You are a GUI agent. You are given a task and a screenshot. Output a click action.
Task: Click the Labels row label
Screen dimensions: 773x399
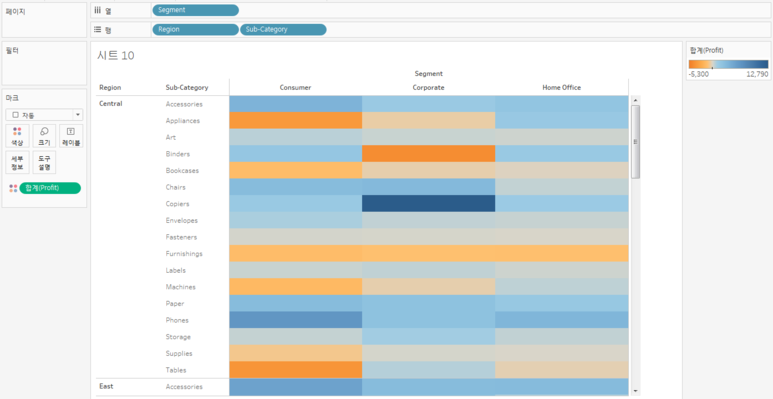(176, 270)
